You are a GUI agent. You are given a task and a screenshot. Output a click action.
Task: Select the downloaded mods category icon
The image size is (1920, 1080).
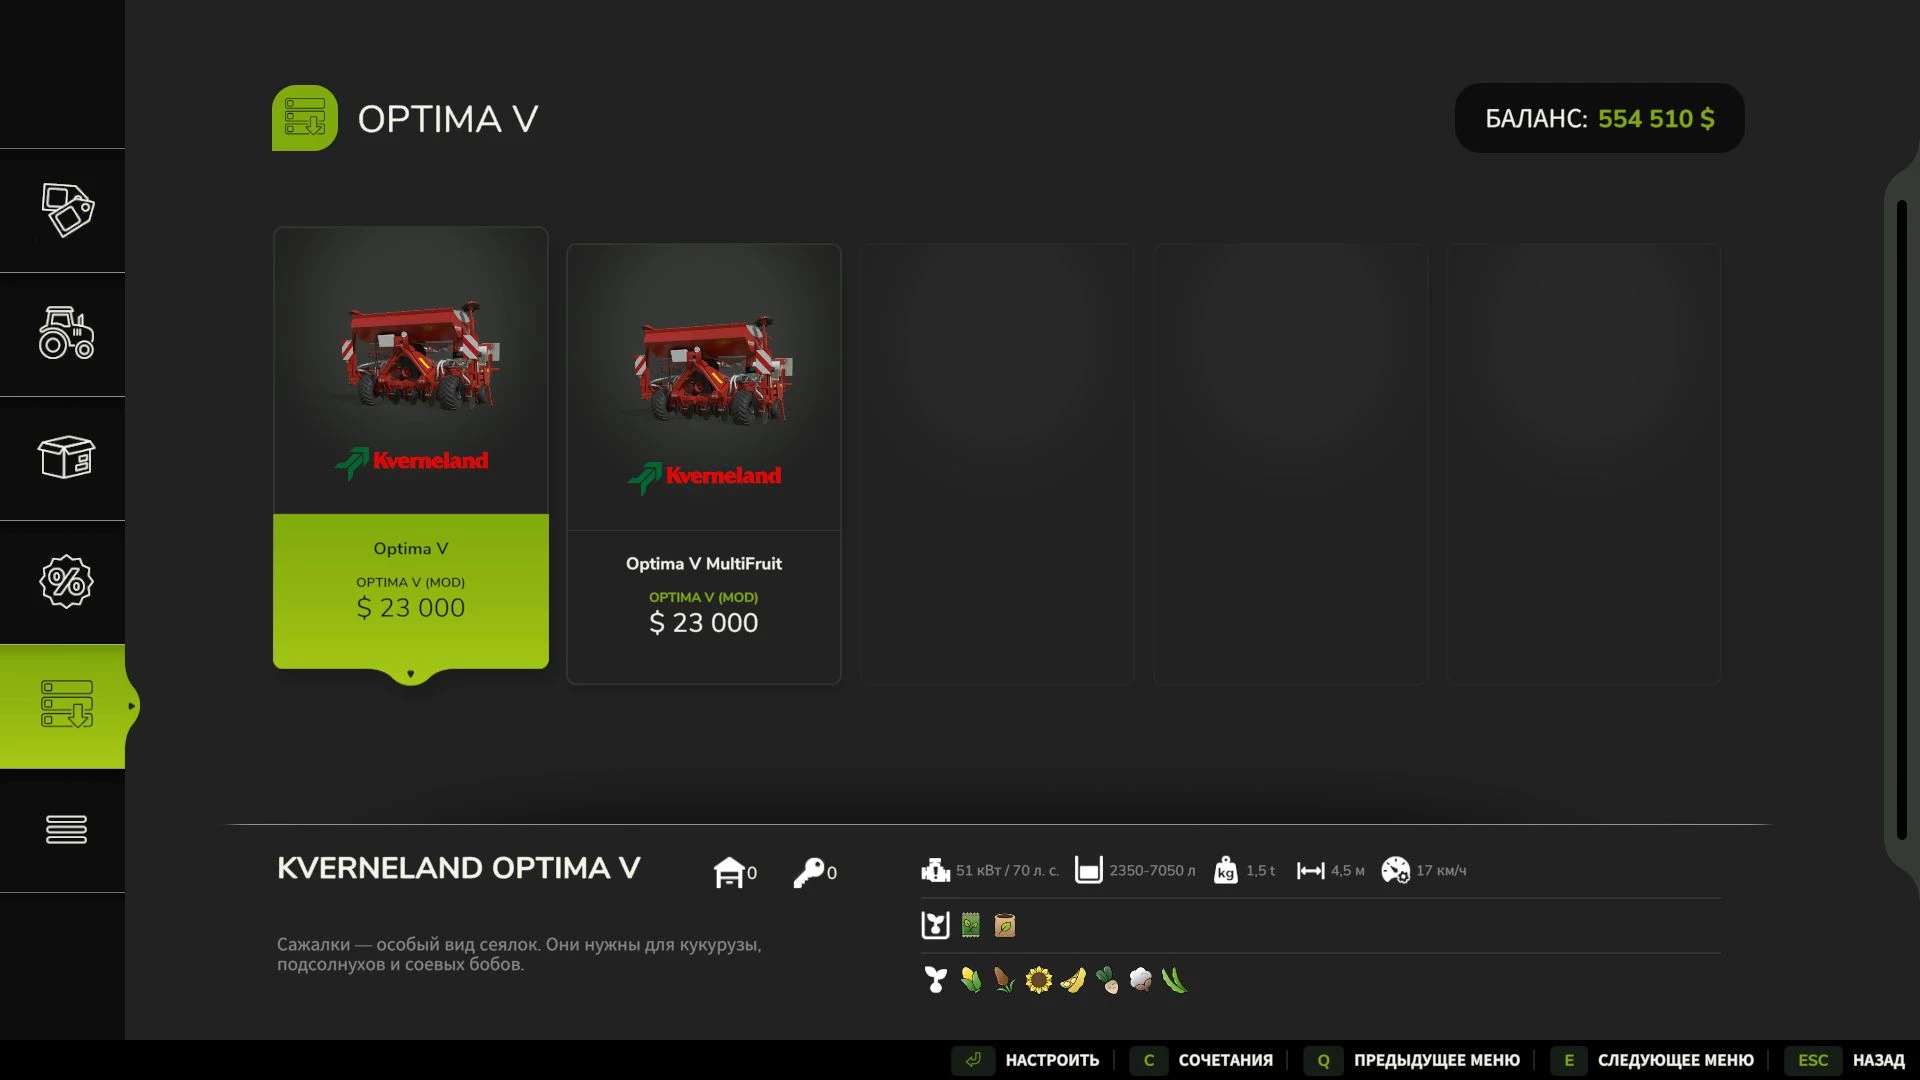click(x=67, y=706)
